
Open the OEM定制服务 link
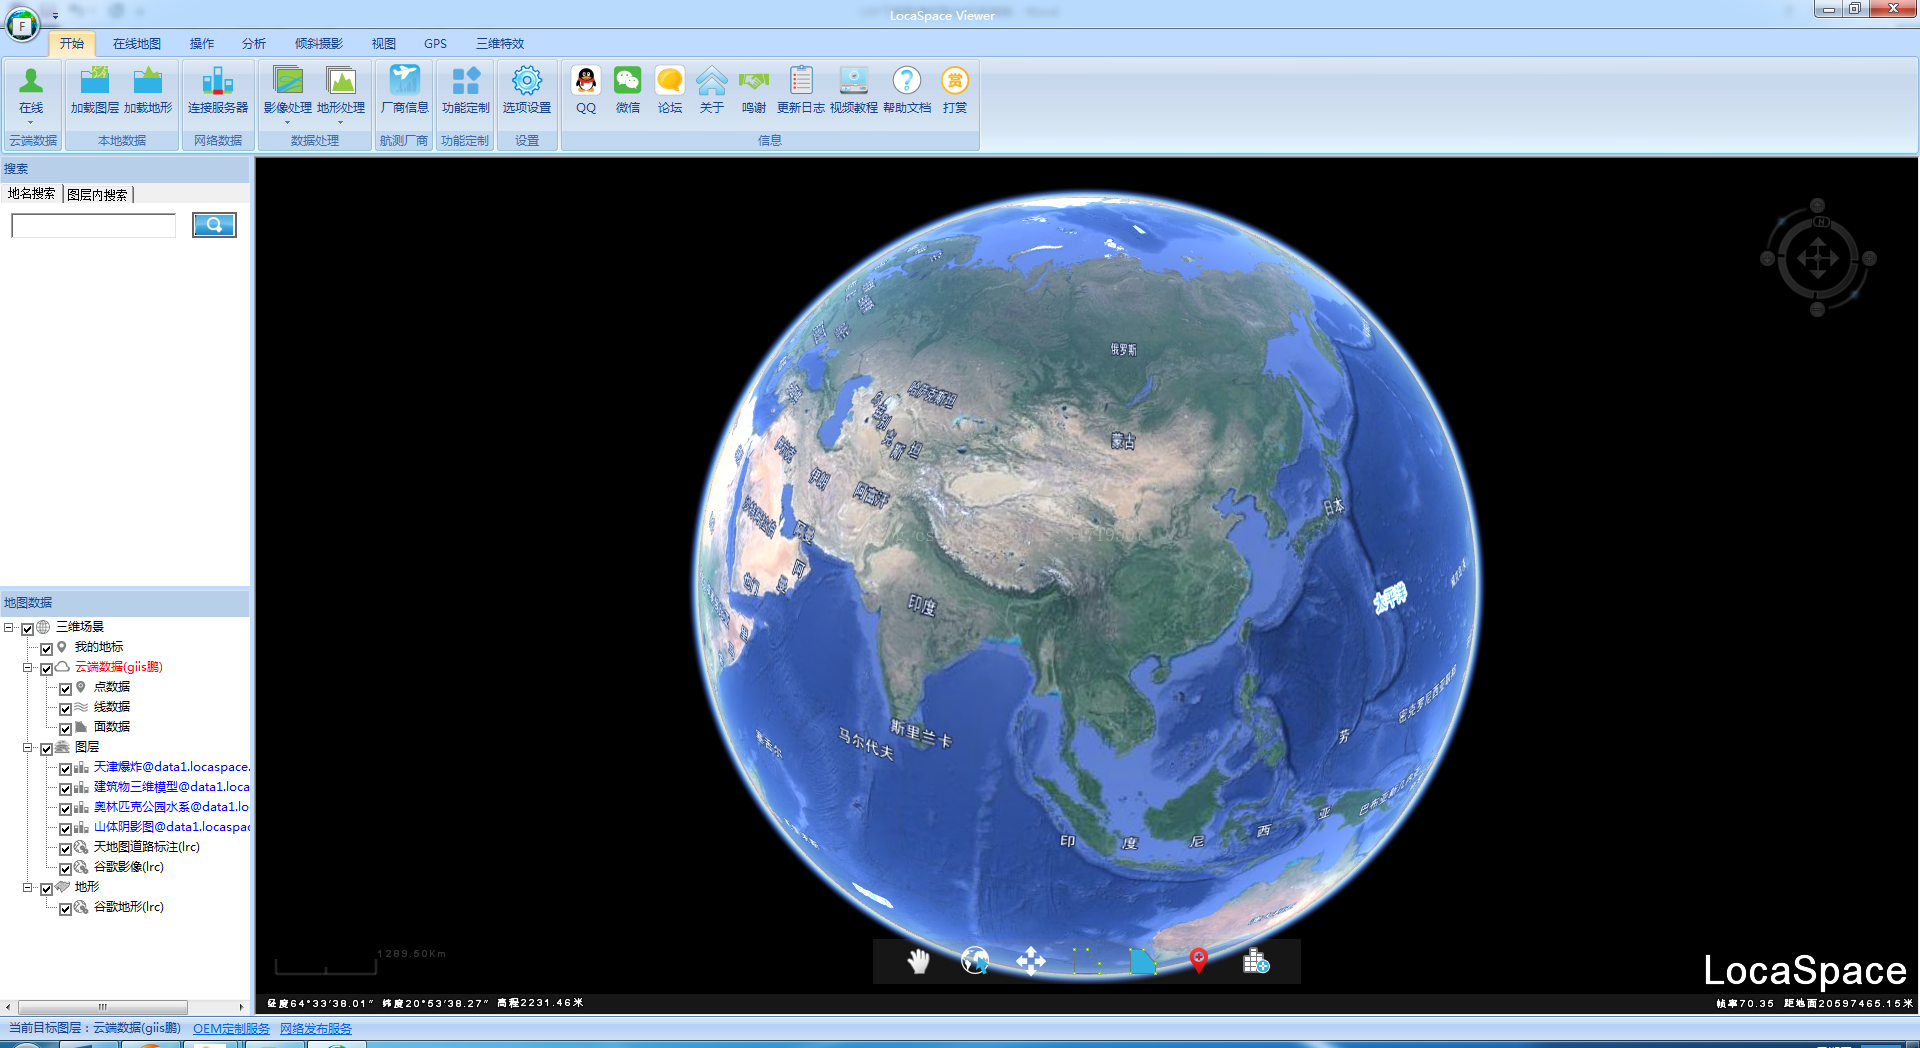(231, 1028)
